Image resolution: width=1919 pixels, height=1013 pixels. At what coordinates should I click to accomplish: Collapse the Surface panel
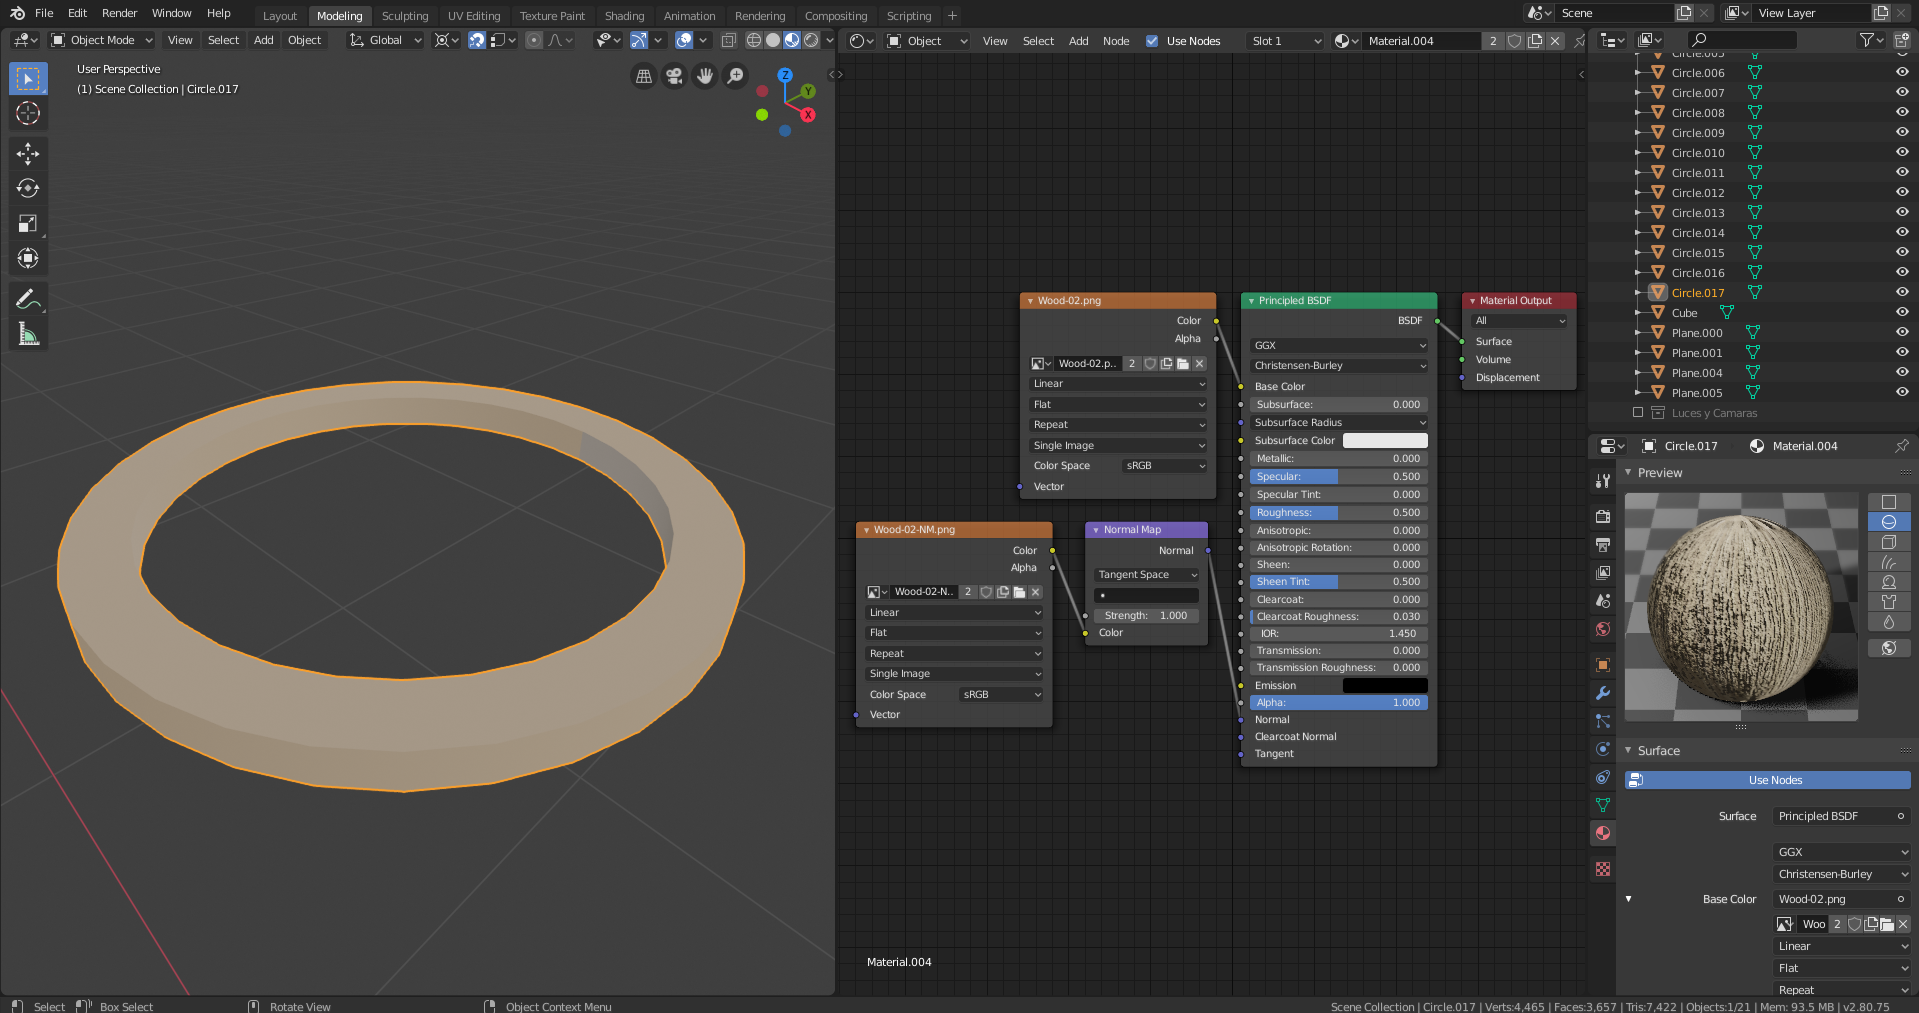1629,750
